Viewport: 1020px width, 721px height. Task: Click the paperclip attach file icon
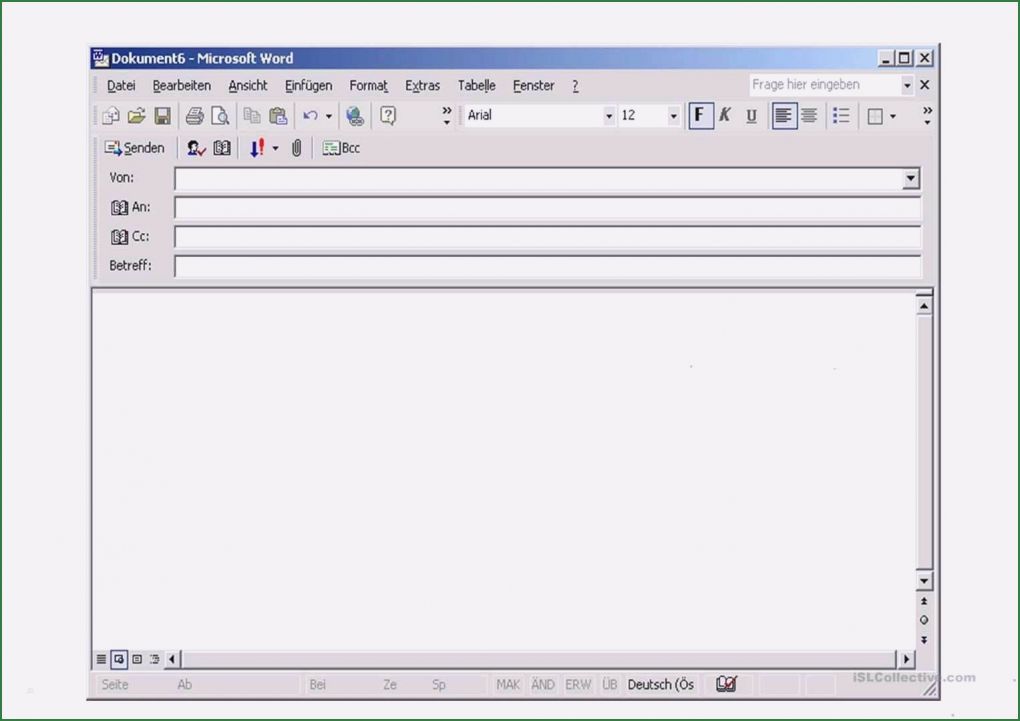point(296,148)
